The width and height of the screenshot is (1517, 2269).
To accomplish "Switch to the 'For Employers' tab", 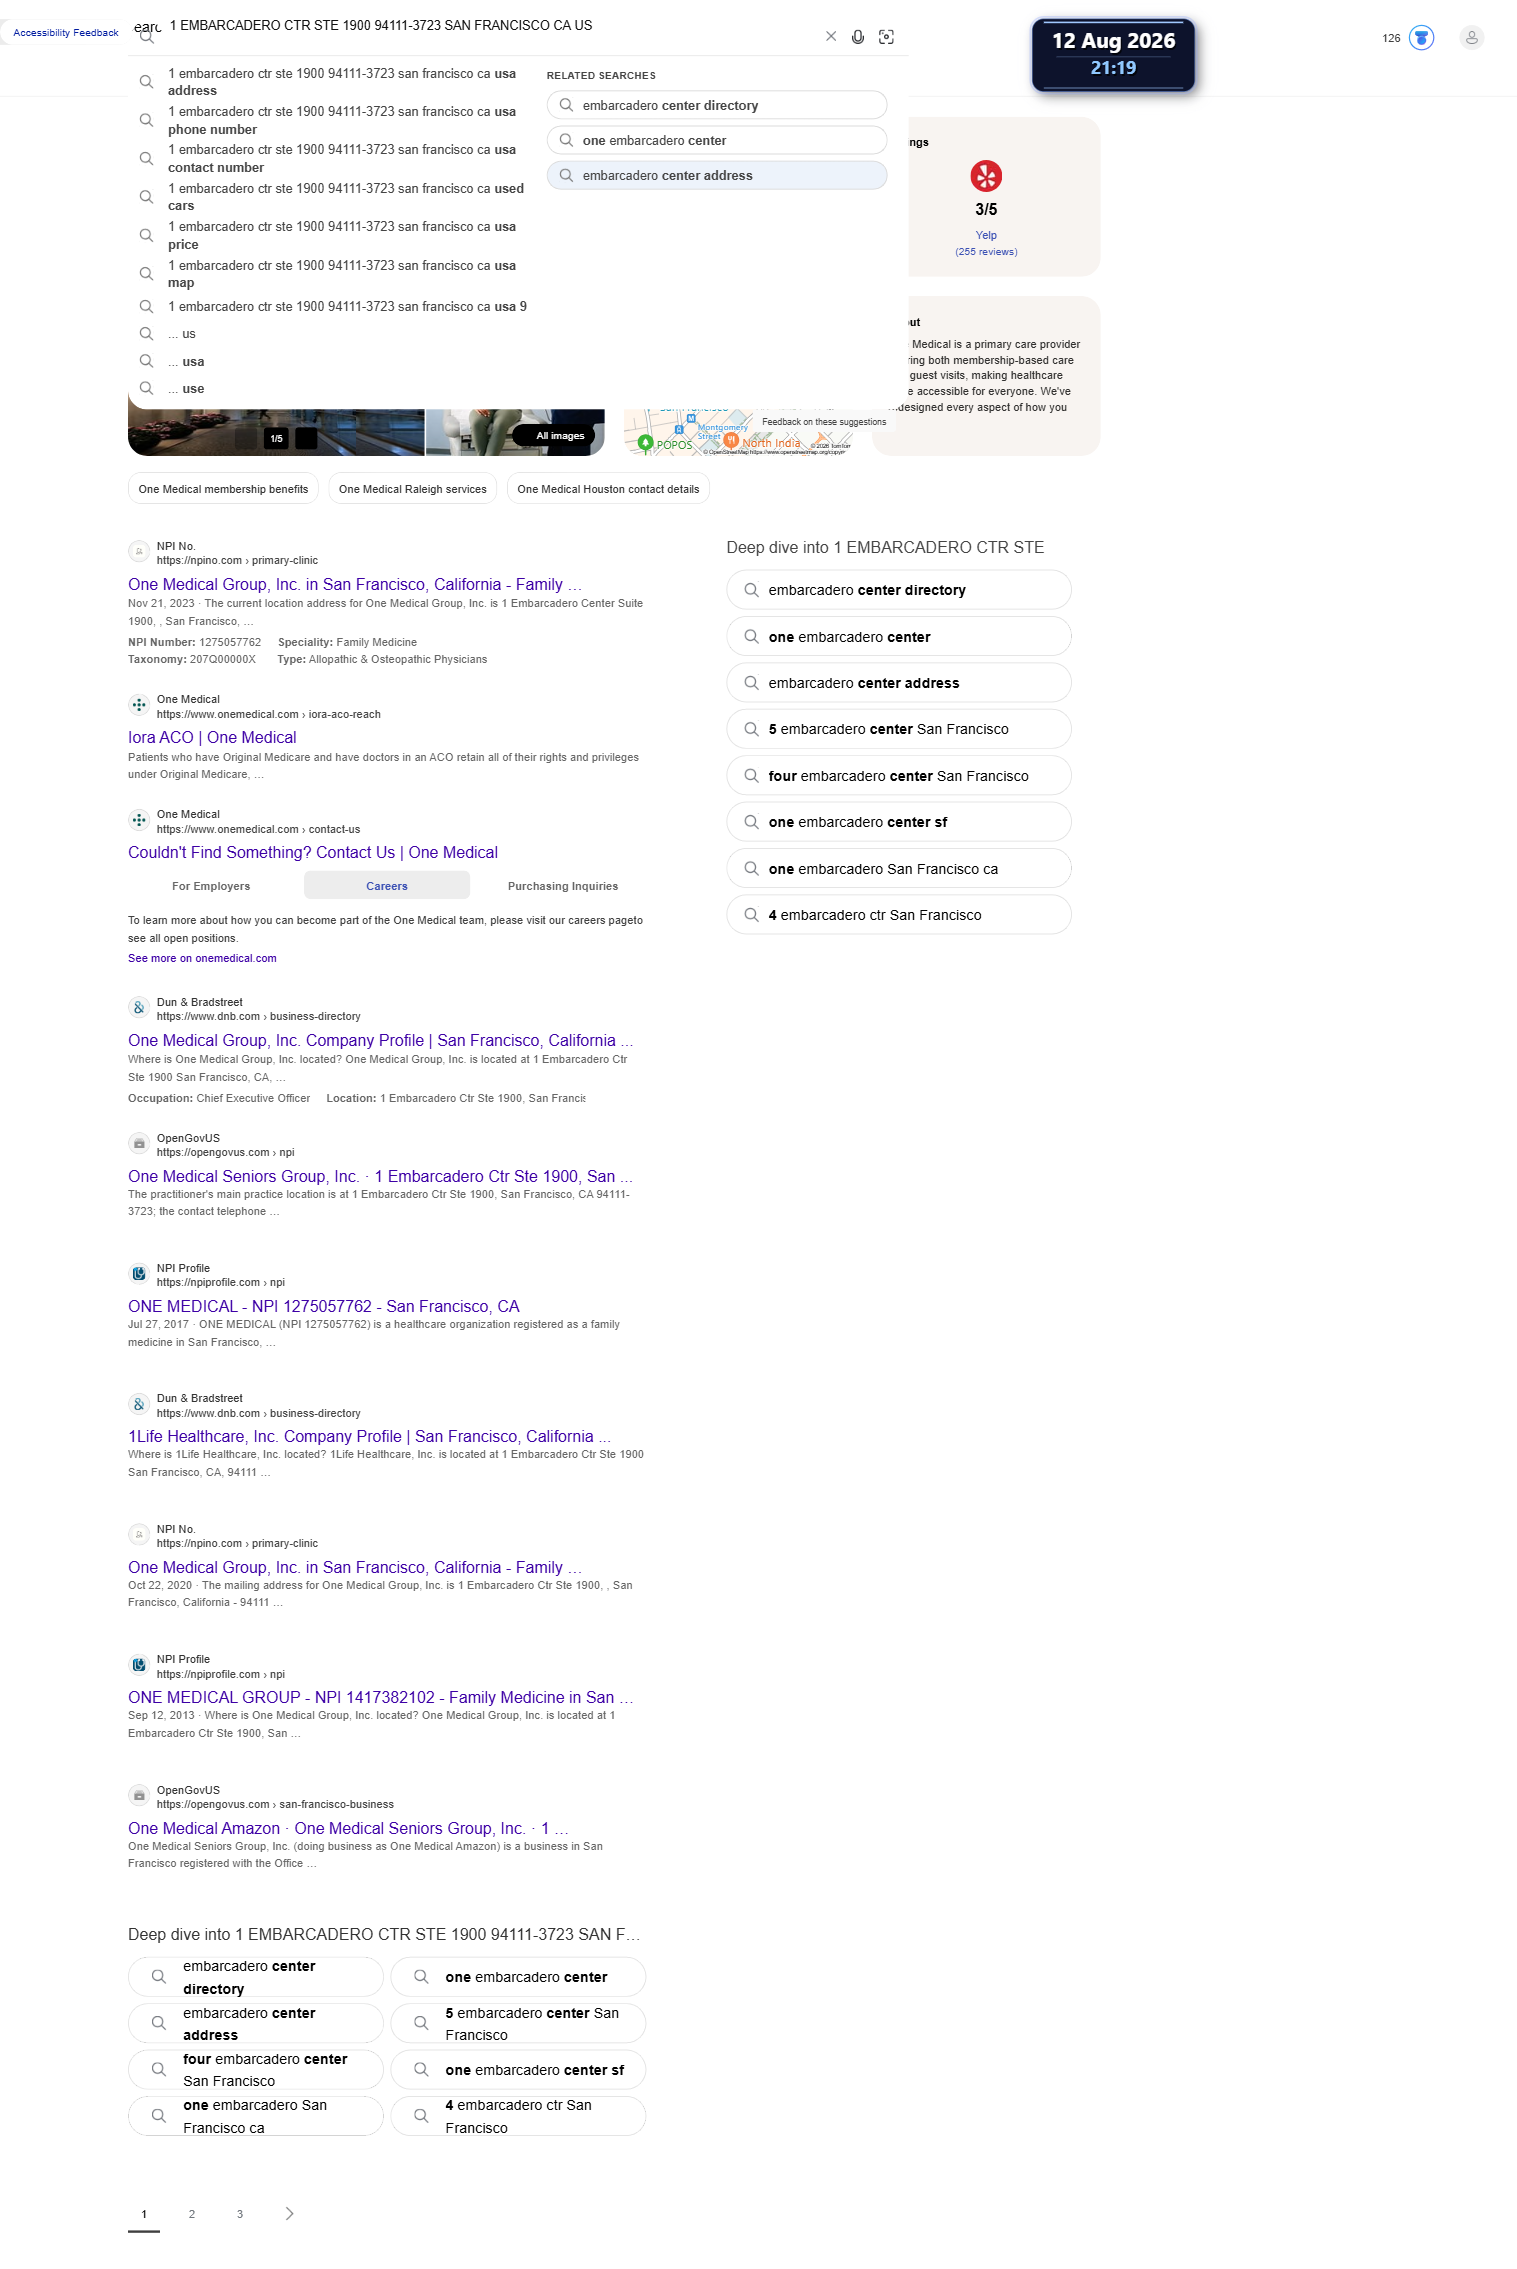I will click(x=211, y=886).
